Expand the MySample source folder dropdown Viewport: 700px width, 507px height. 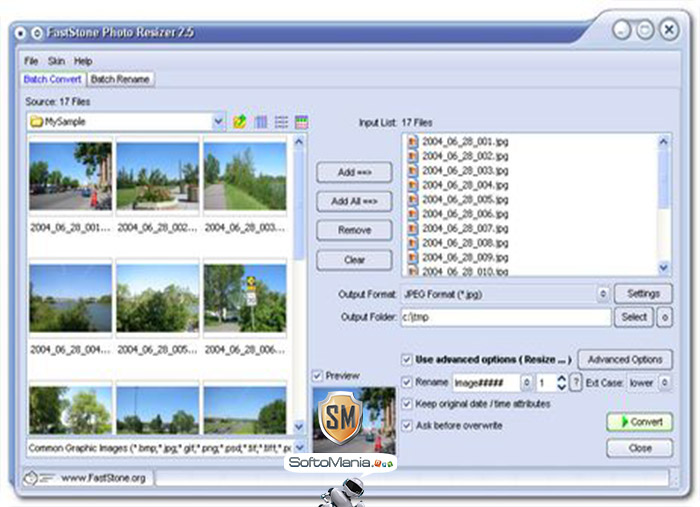pos(218,121)
